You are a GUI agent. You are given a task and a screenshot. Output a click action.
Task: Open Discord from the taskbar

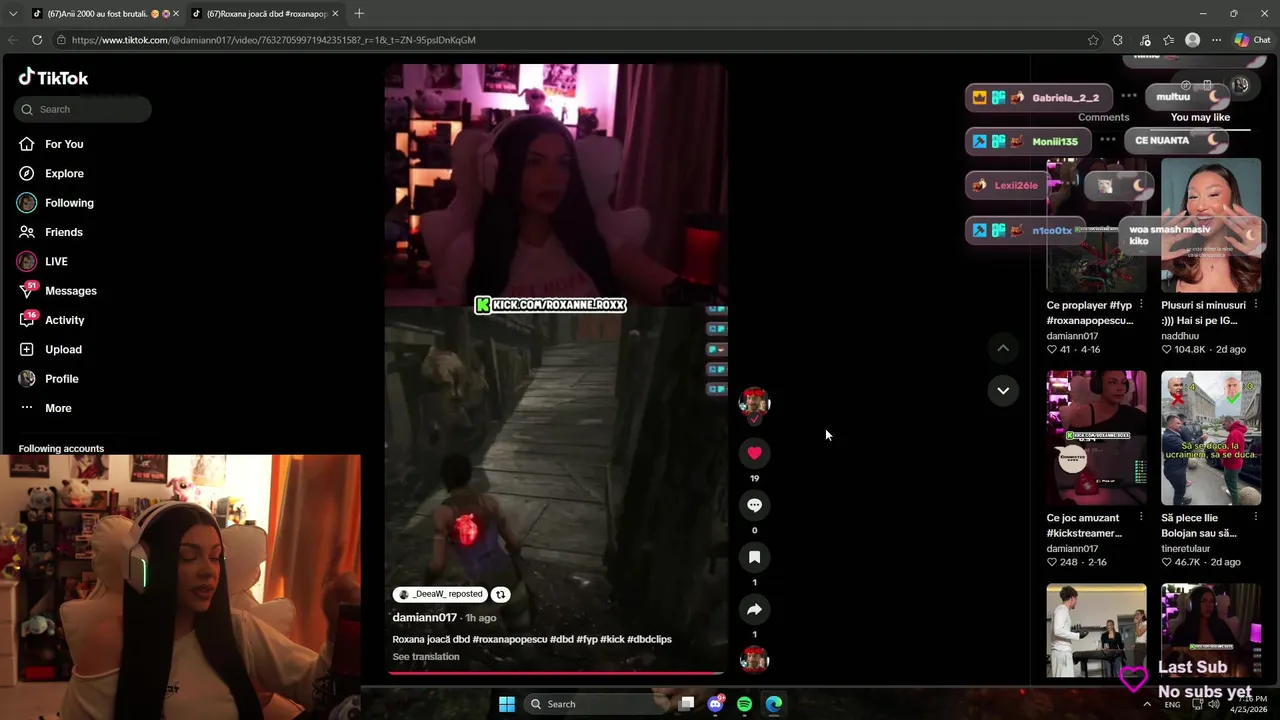pyautogui.click(x=715, y=704)
